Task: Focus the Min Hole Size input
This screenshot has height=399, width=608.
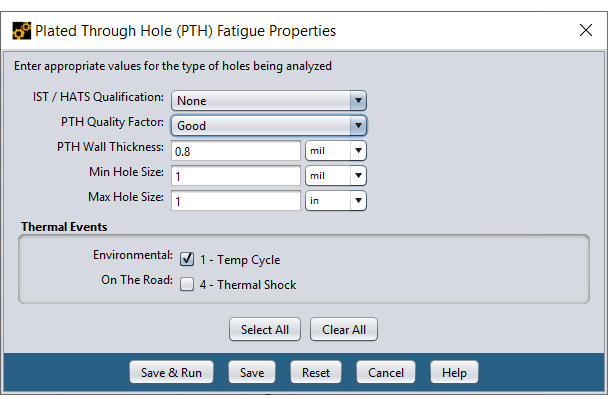Action: 236,176
